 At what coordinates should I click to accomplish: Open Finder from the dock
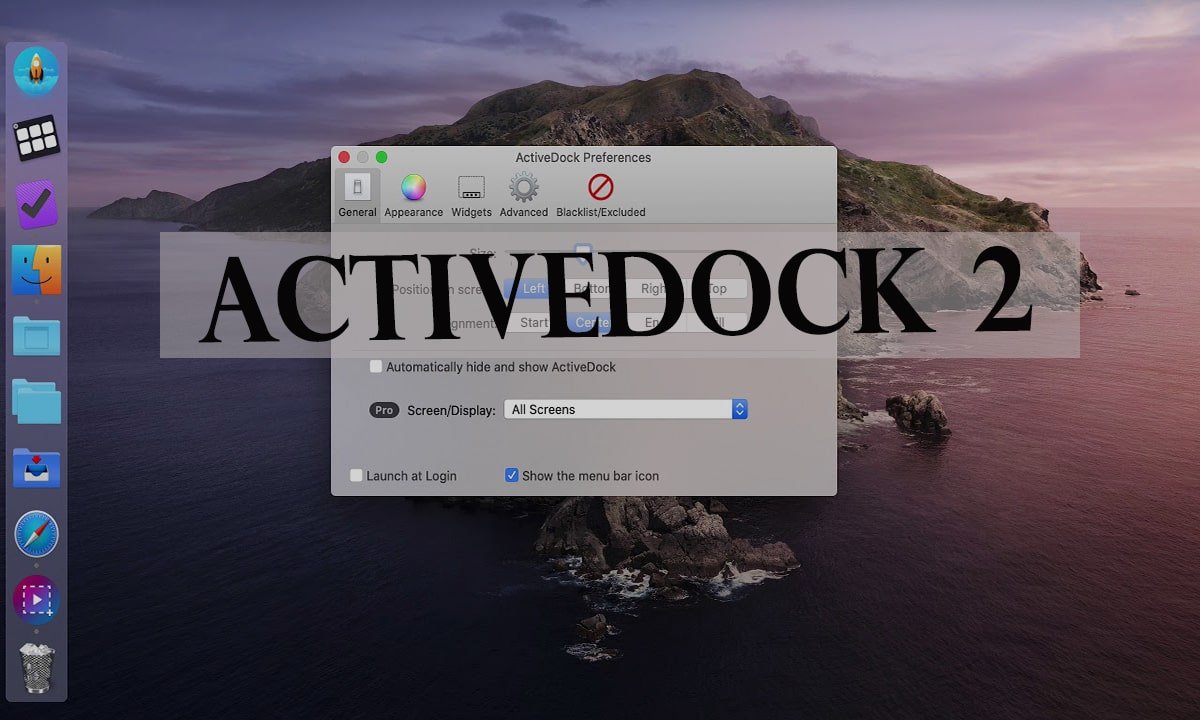click(x=36, y=270)
